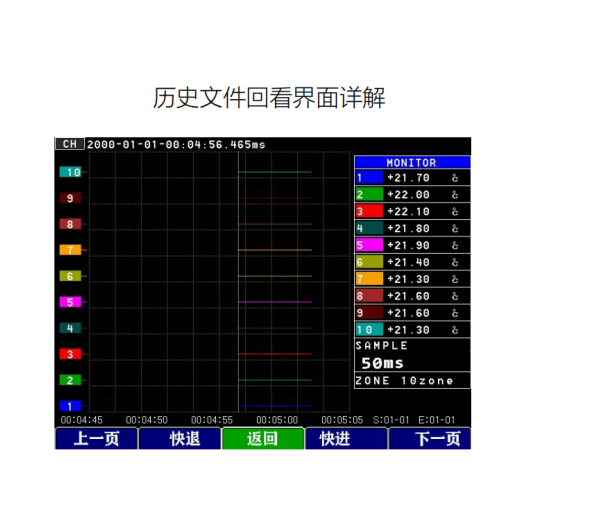Viewport: 595px width, 523px height.
Task: Click the green channel 2 swatch in MONITOR
Action: (x=370, y=195)
